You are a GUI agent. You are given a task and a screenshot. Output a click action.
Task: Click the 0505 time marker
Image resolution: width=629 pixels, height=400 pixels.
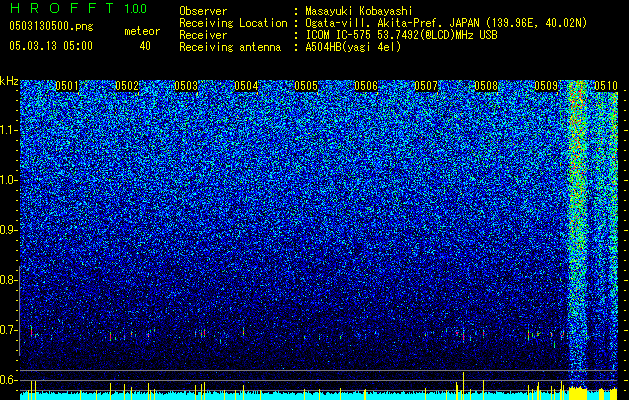(306, 86)
